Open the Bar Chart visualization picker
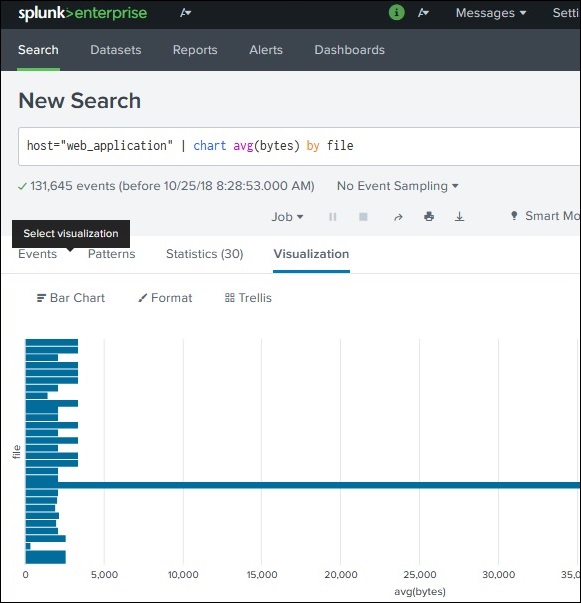Viewport: 581px width, 603px height. (x=71, y=298)
